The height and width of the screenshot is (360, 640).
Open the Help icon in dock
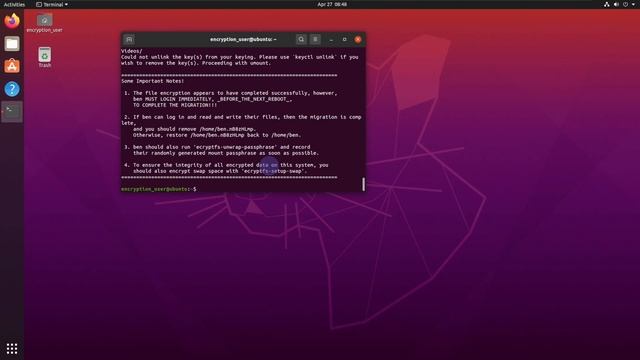pyautogui.click(x=12, y=89)
